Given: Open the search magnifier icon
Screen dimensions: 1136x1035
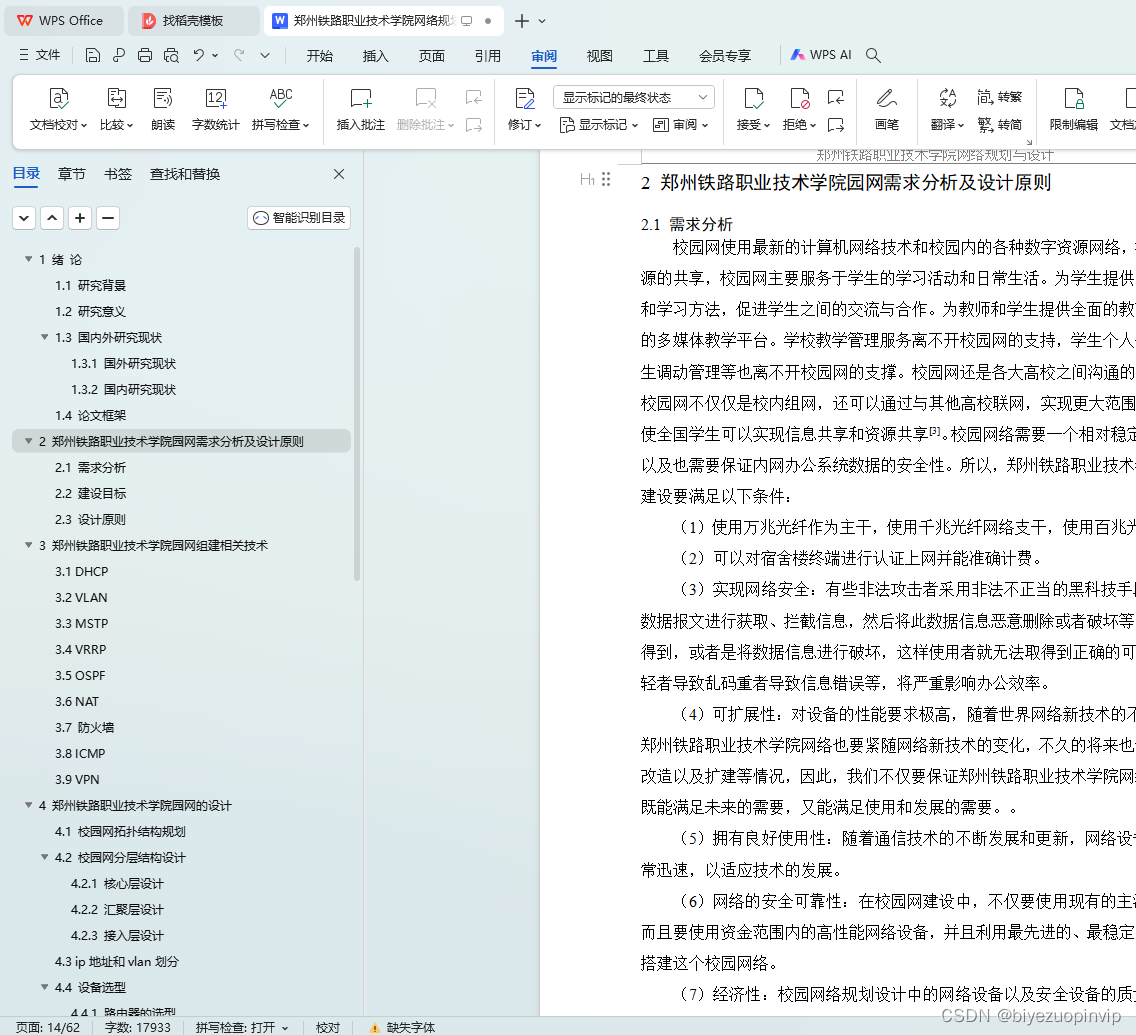Looking at the screenshot, I should tap(873, 55).
